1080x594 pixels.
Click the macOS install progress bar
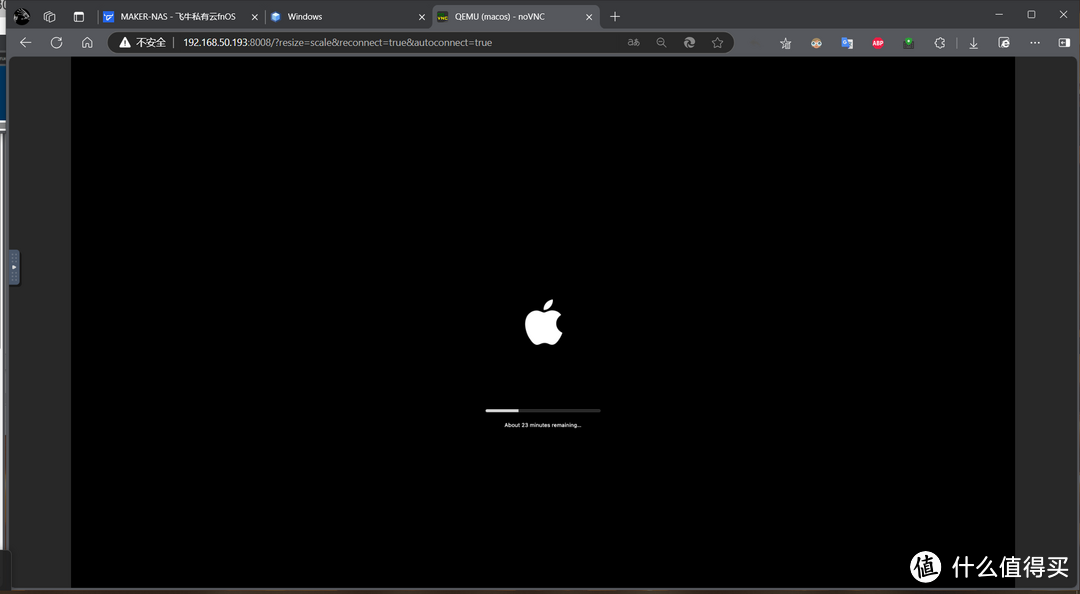543,410
